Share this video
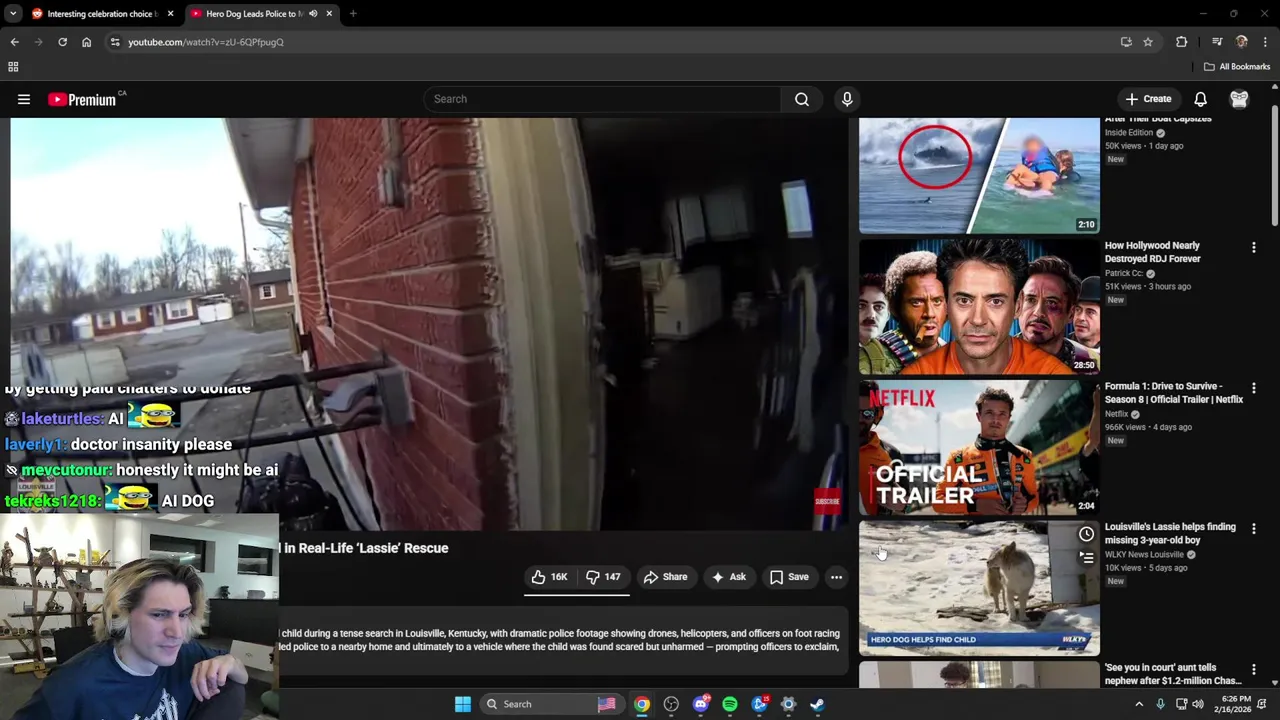Viewport: 1280px width, 720px height. (665, 577)
